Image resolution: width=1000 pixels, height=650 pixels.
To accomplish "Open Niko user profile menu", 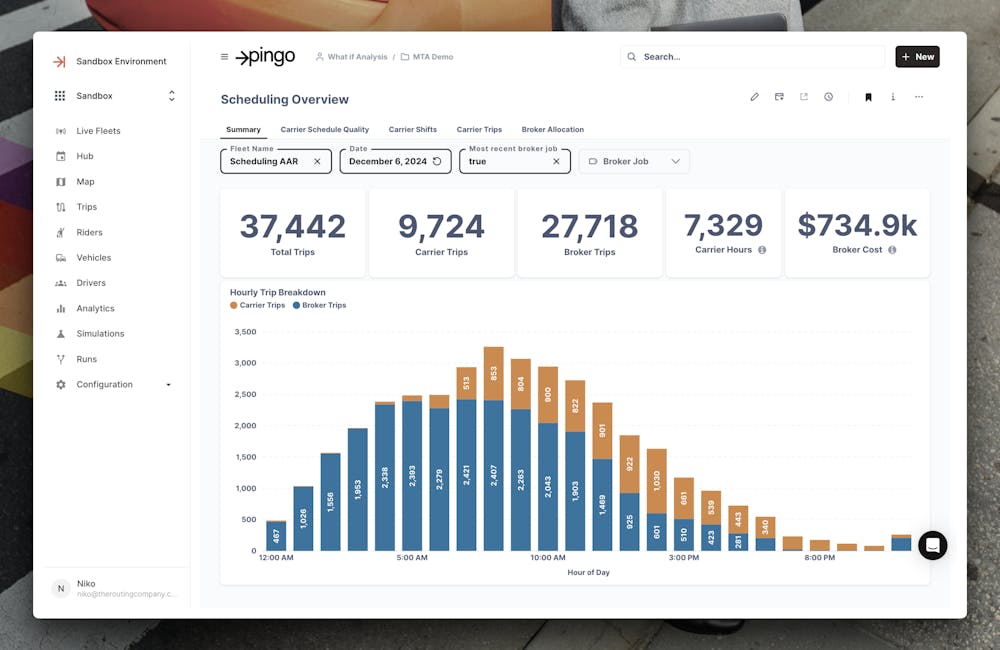I will pyautogui.click(x=117, y=588).
